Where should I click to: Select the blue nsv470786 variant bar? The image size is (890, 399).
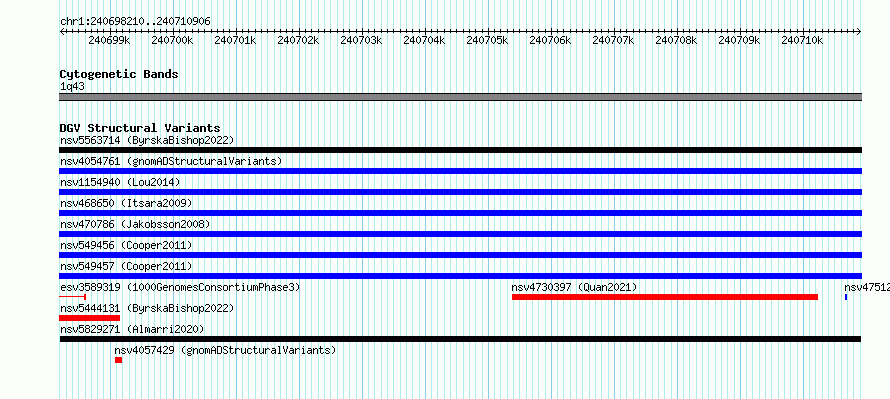click(x=460, y=234)
